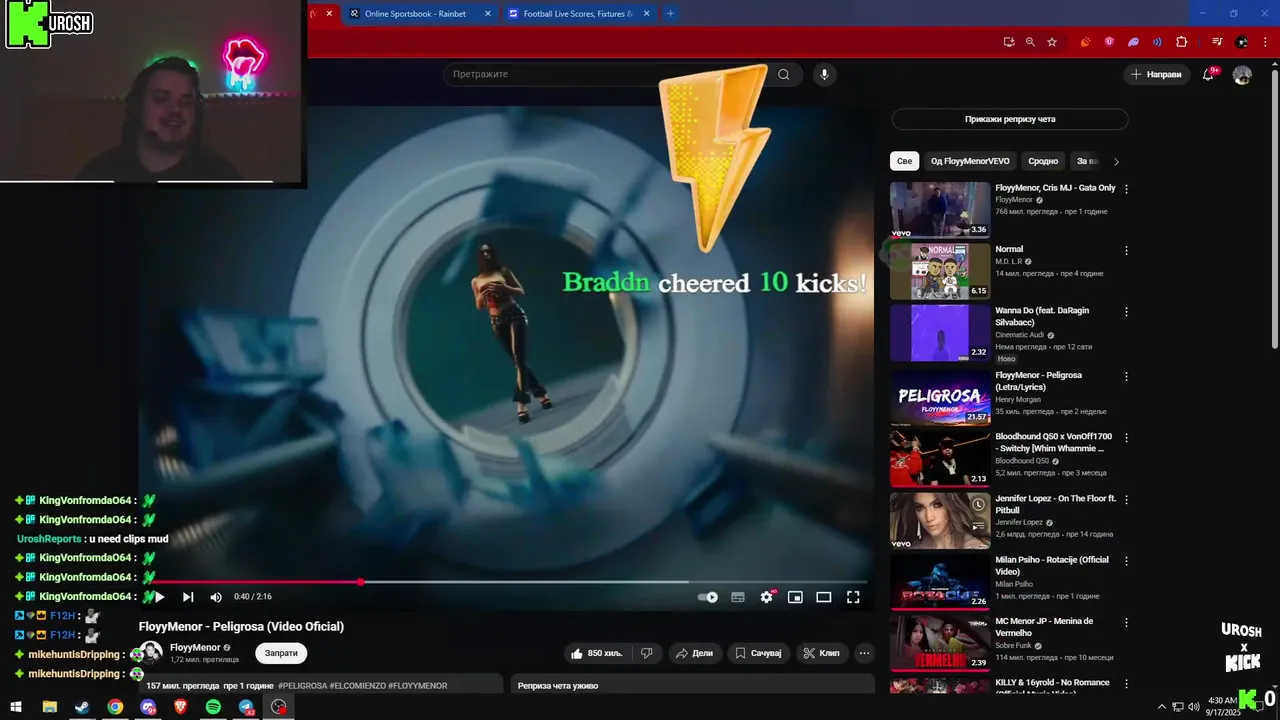Open the YouTube account avatar menu
1280x720 pixels.
1242,75
